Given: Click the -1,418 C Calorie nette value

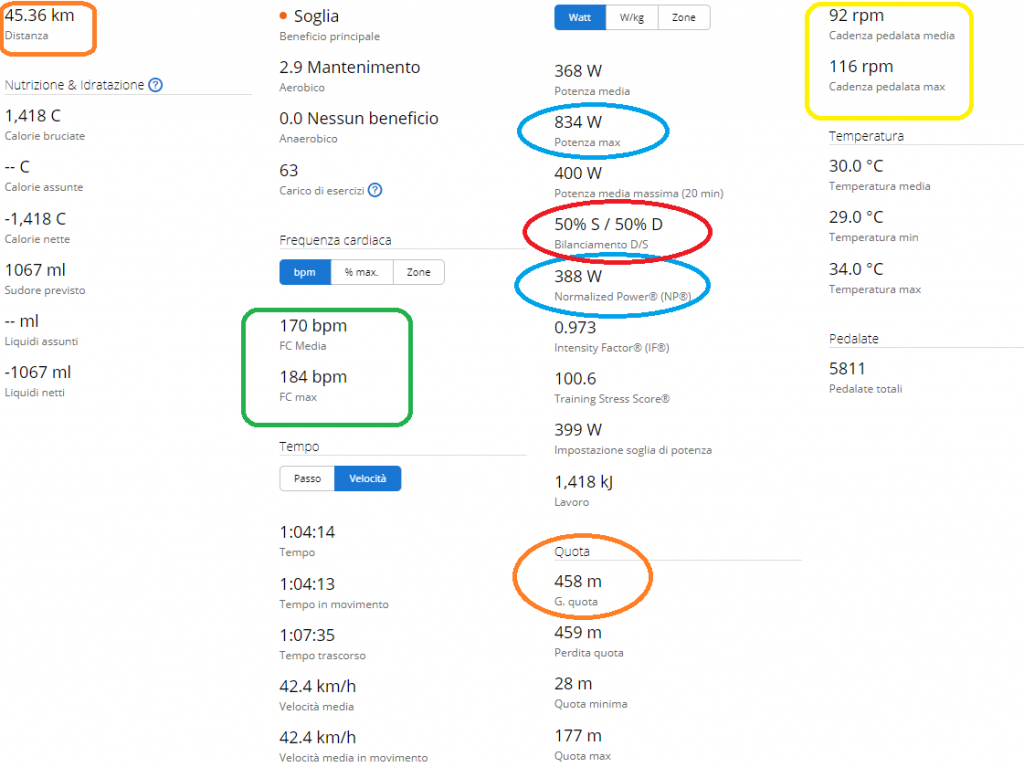Looking at the screenshot, I should (35, 219).
